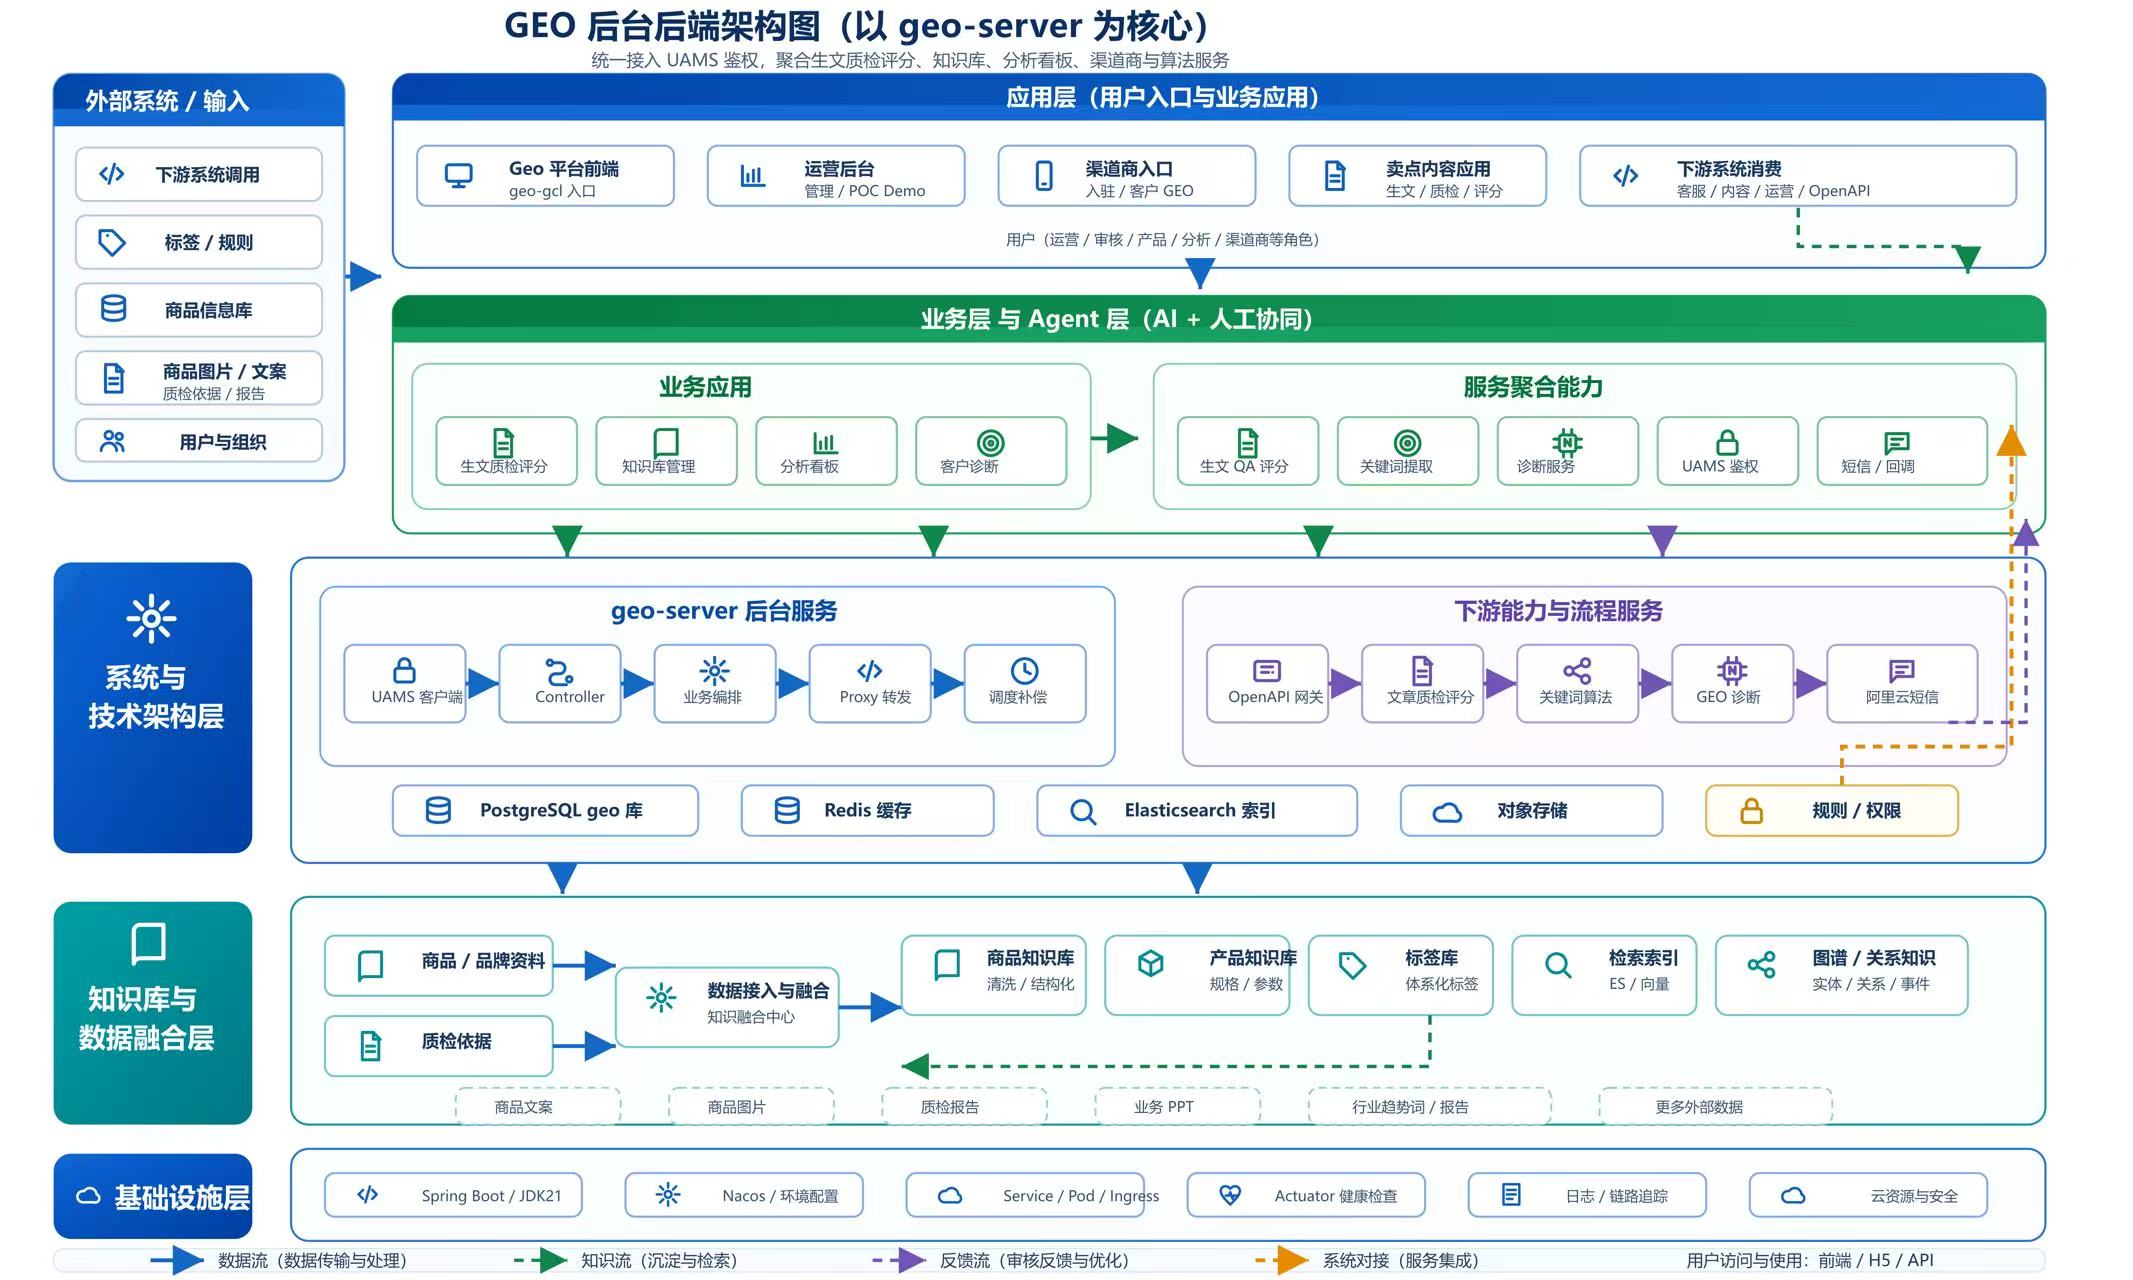The width and height of the screenshot is (2133, 1280).
Task: Click the 商品 / 品牌资料 card
Action: 438,965
